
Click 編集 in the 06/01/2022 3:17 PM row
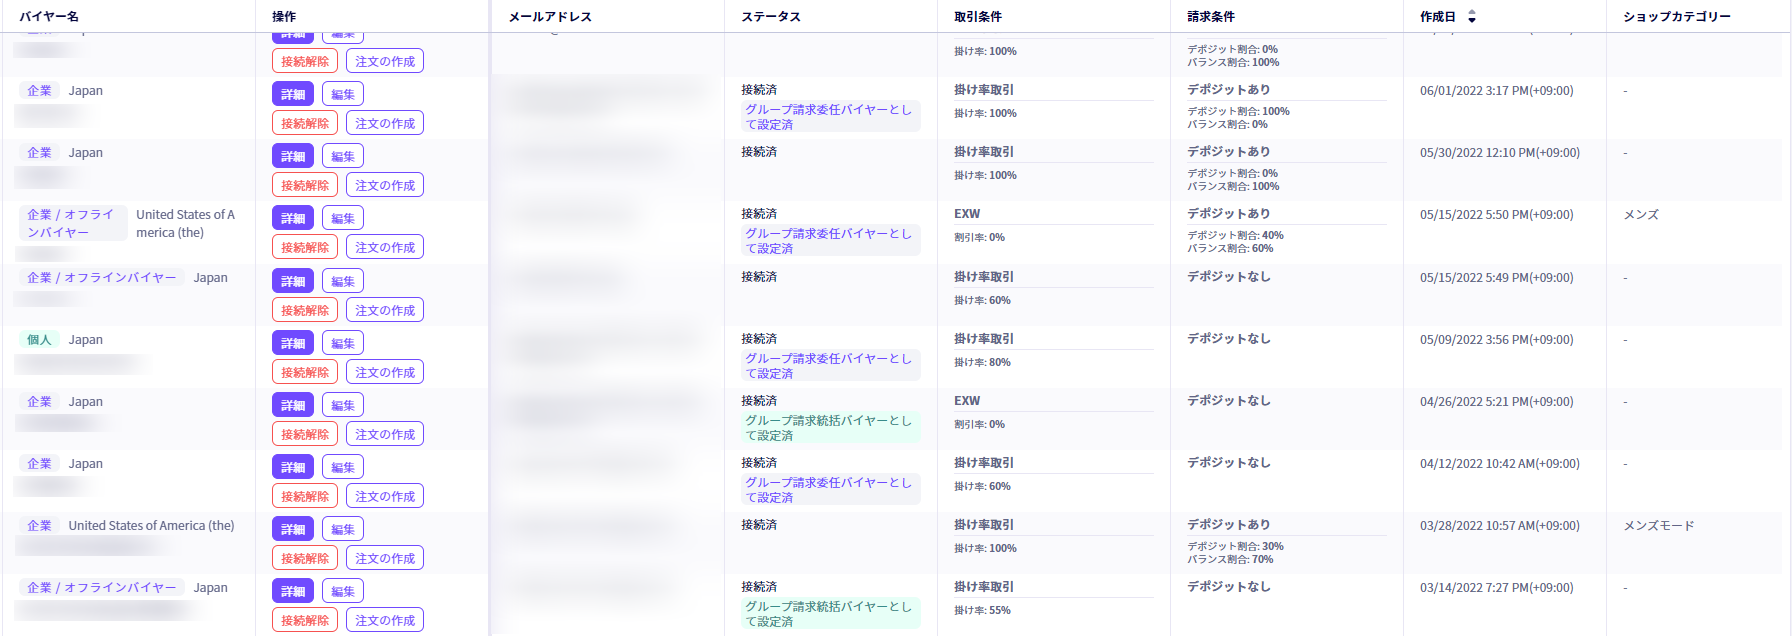tap(343, 94)
